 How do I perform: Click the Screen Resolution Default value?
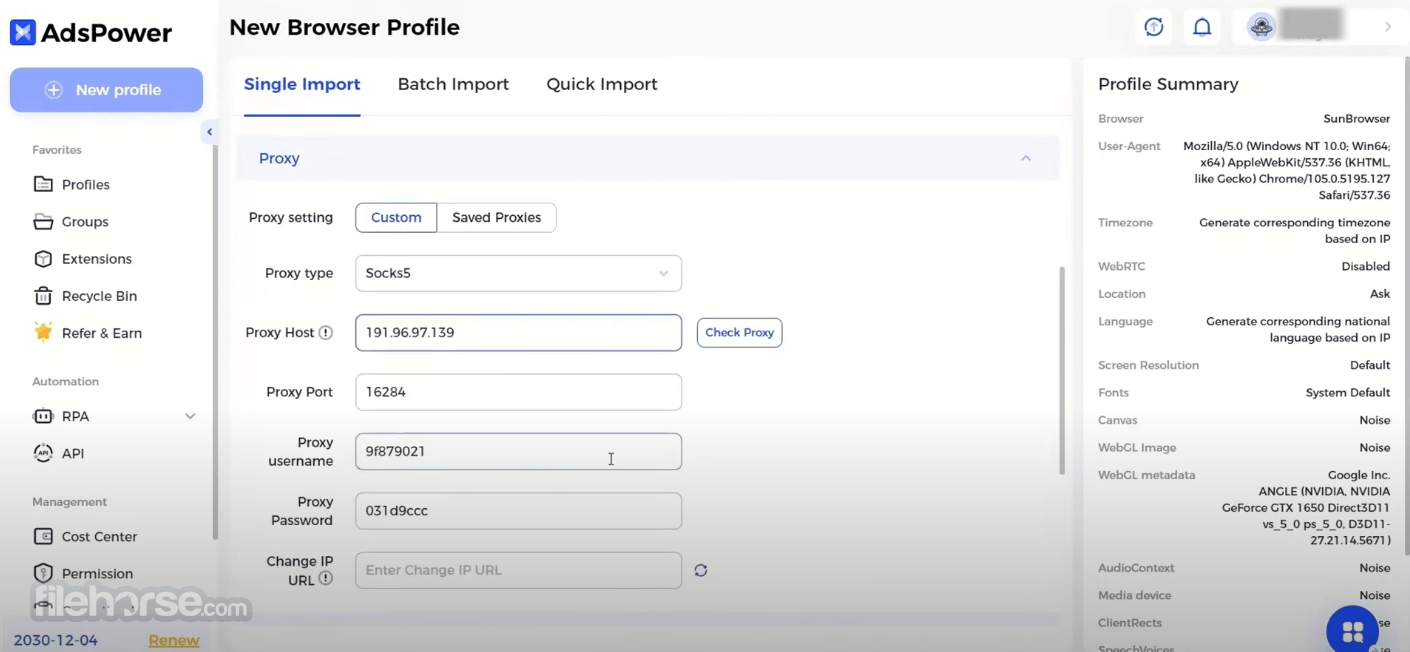(x=1370, y=366)
